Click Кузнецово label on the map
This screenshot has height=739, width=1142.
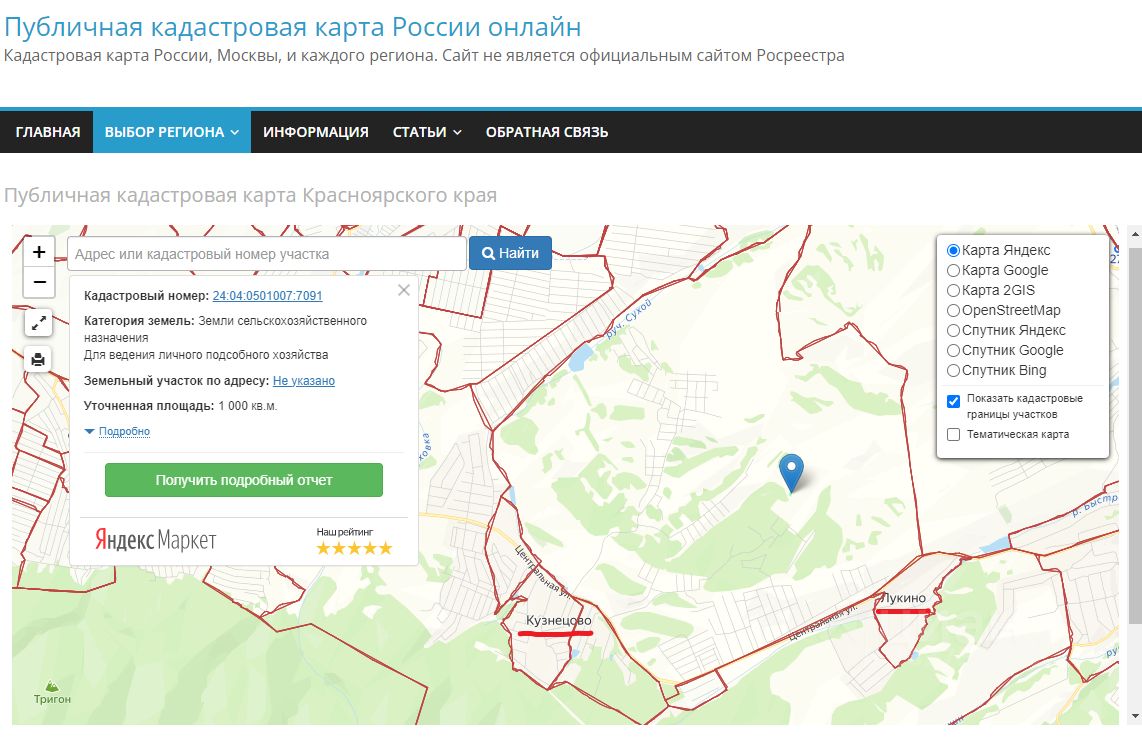pyautogui.click(x=559, y=620)
